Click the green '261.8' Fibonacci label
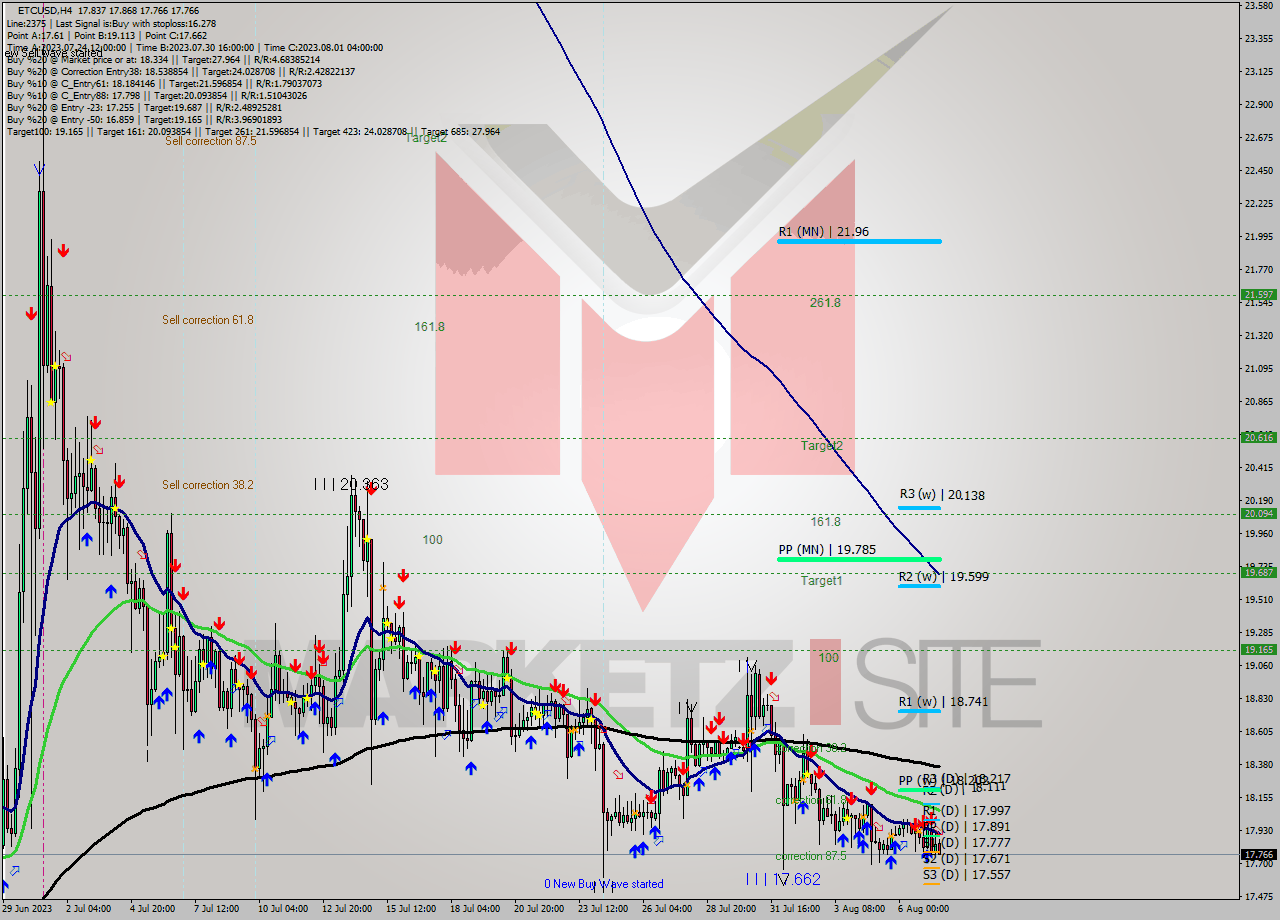Screen dimensions: 1280x920 pyautogui.click(x=825, y=302)
